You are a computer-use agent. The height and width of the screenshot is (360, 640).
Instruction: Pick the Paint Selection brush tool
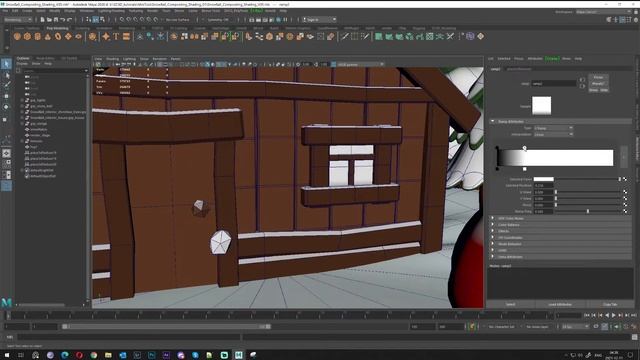tap(7, 85)
